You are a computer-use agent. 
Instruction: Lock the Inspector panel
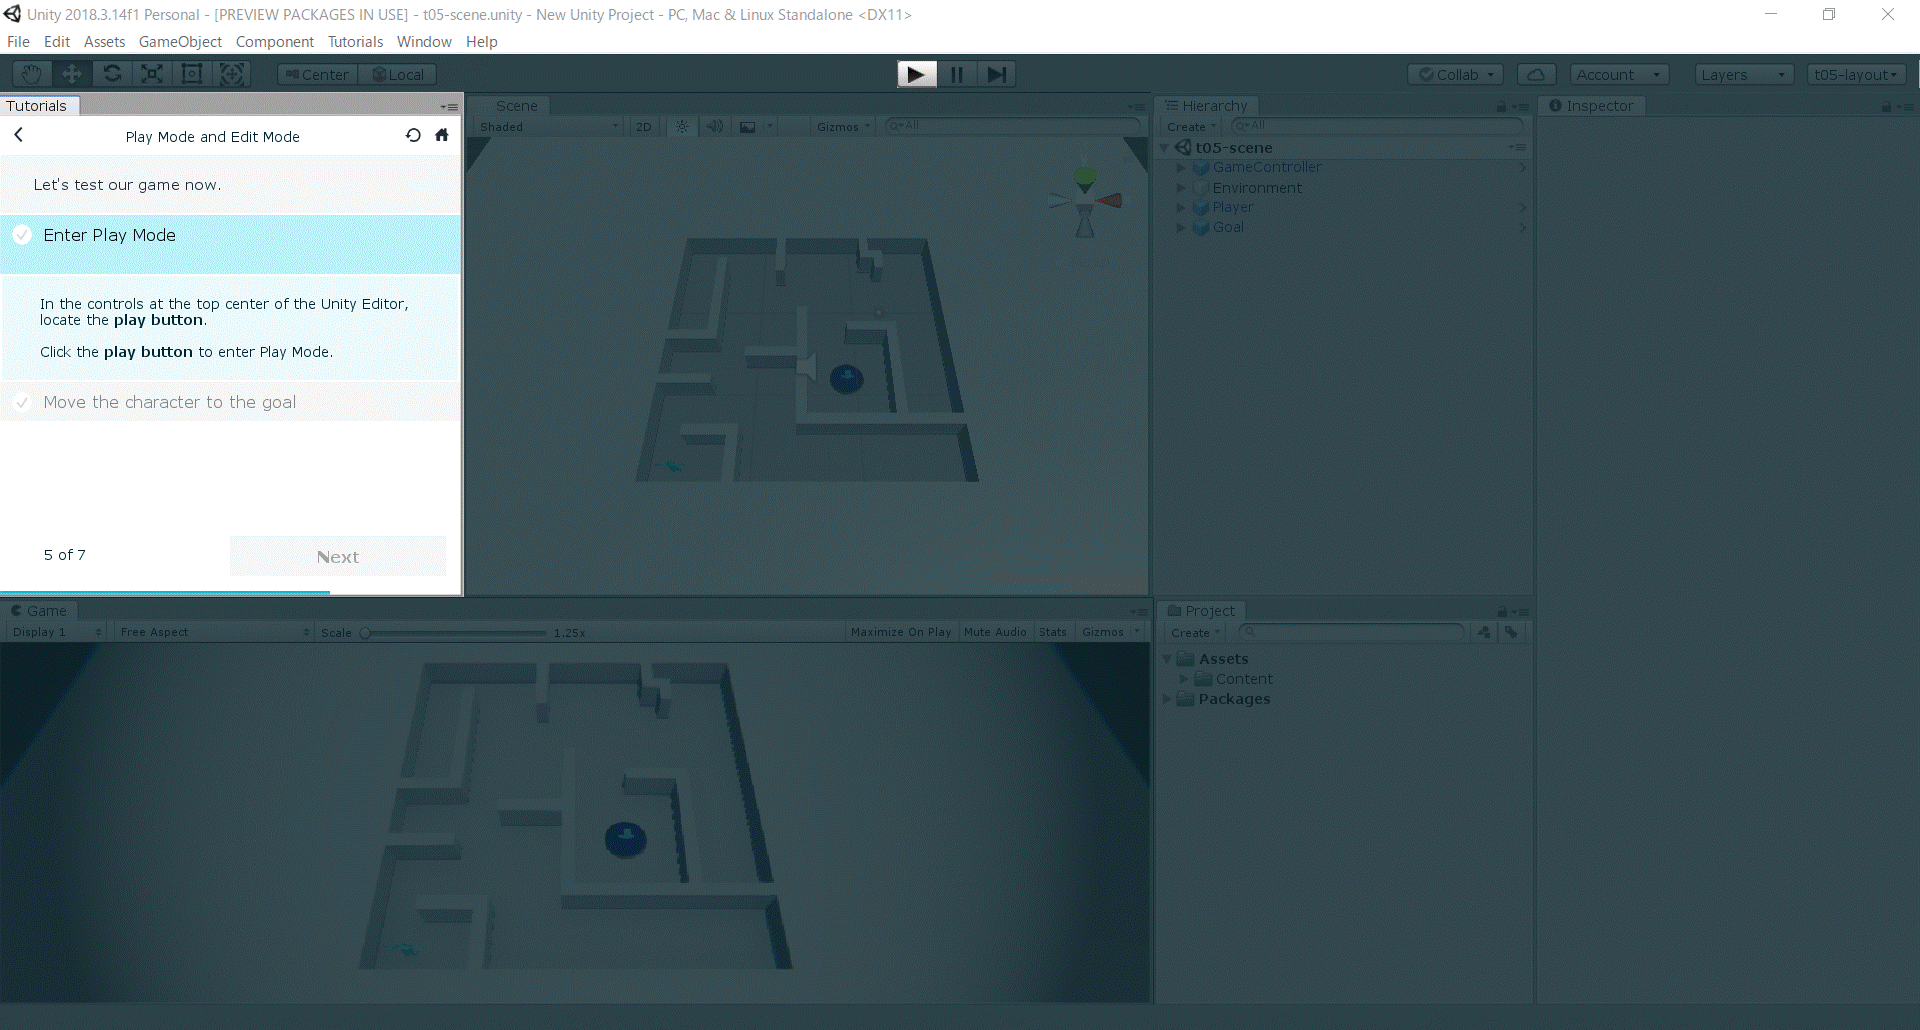point(1886,106)
